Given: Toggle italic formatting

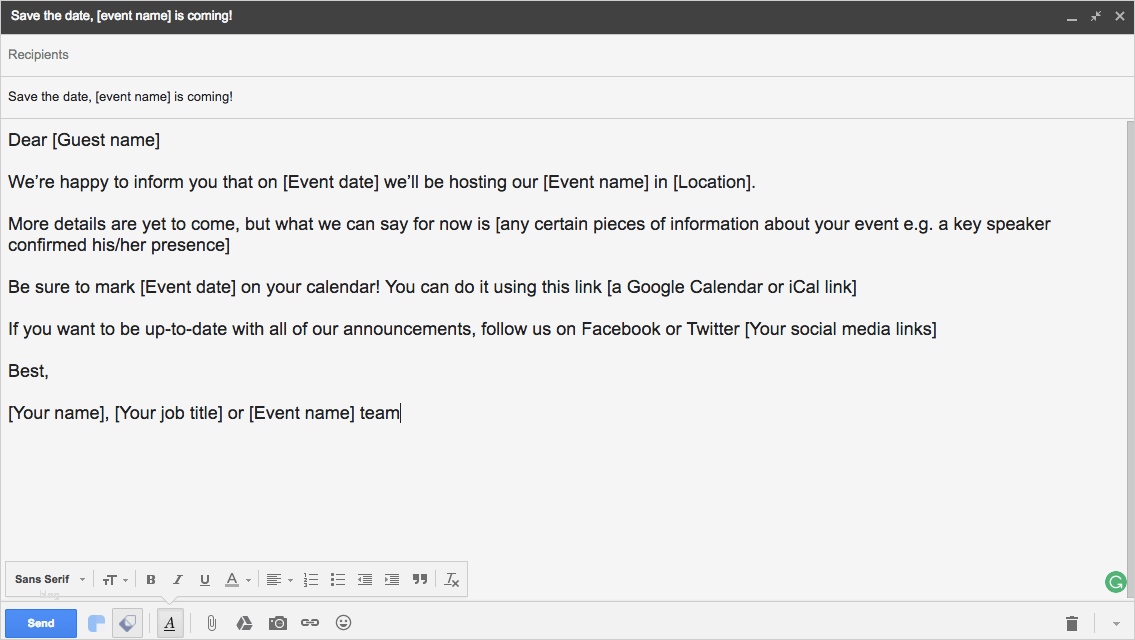Looking at the screenshot, I should pos(178,580).
